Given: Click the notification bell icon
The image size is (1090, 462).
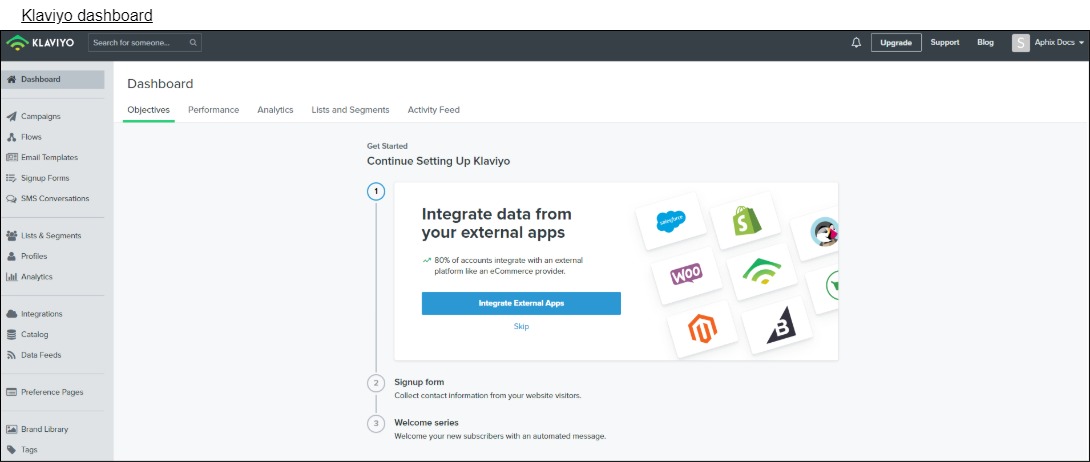Looking at the screenshot, I should (856, 43).
